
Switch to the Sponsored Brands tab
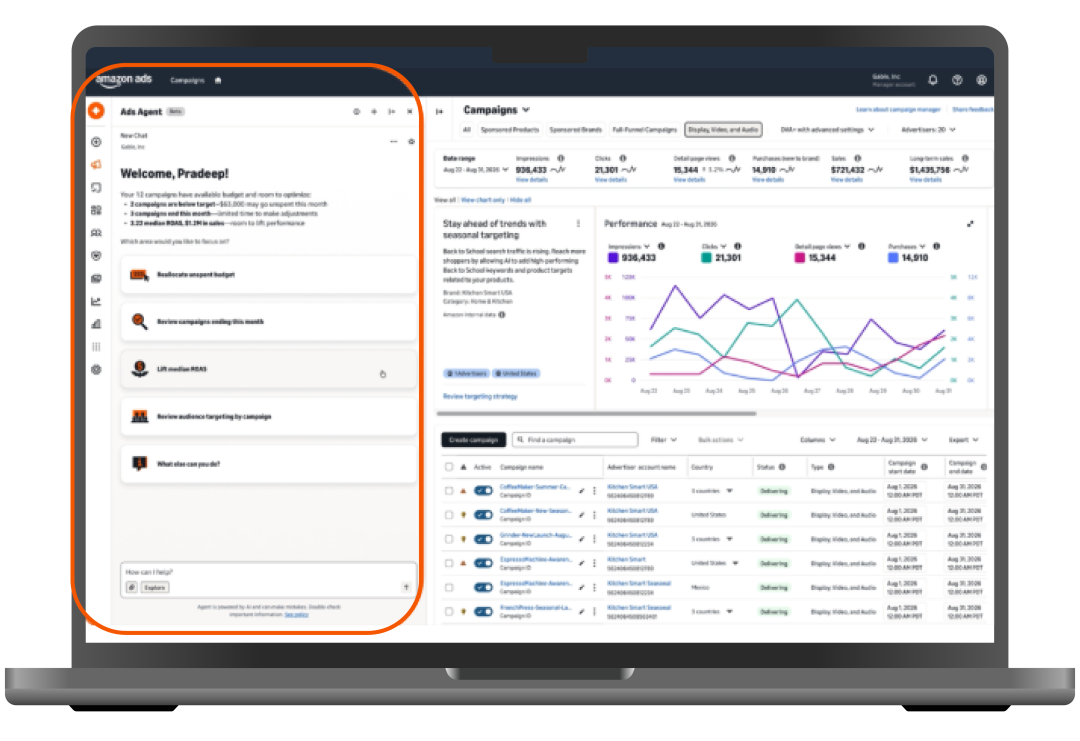(575, 129)
